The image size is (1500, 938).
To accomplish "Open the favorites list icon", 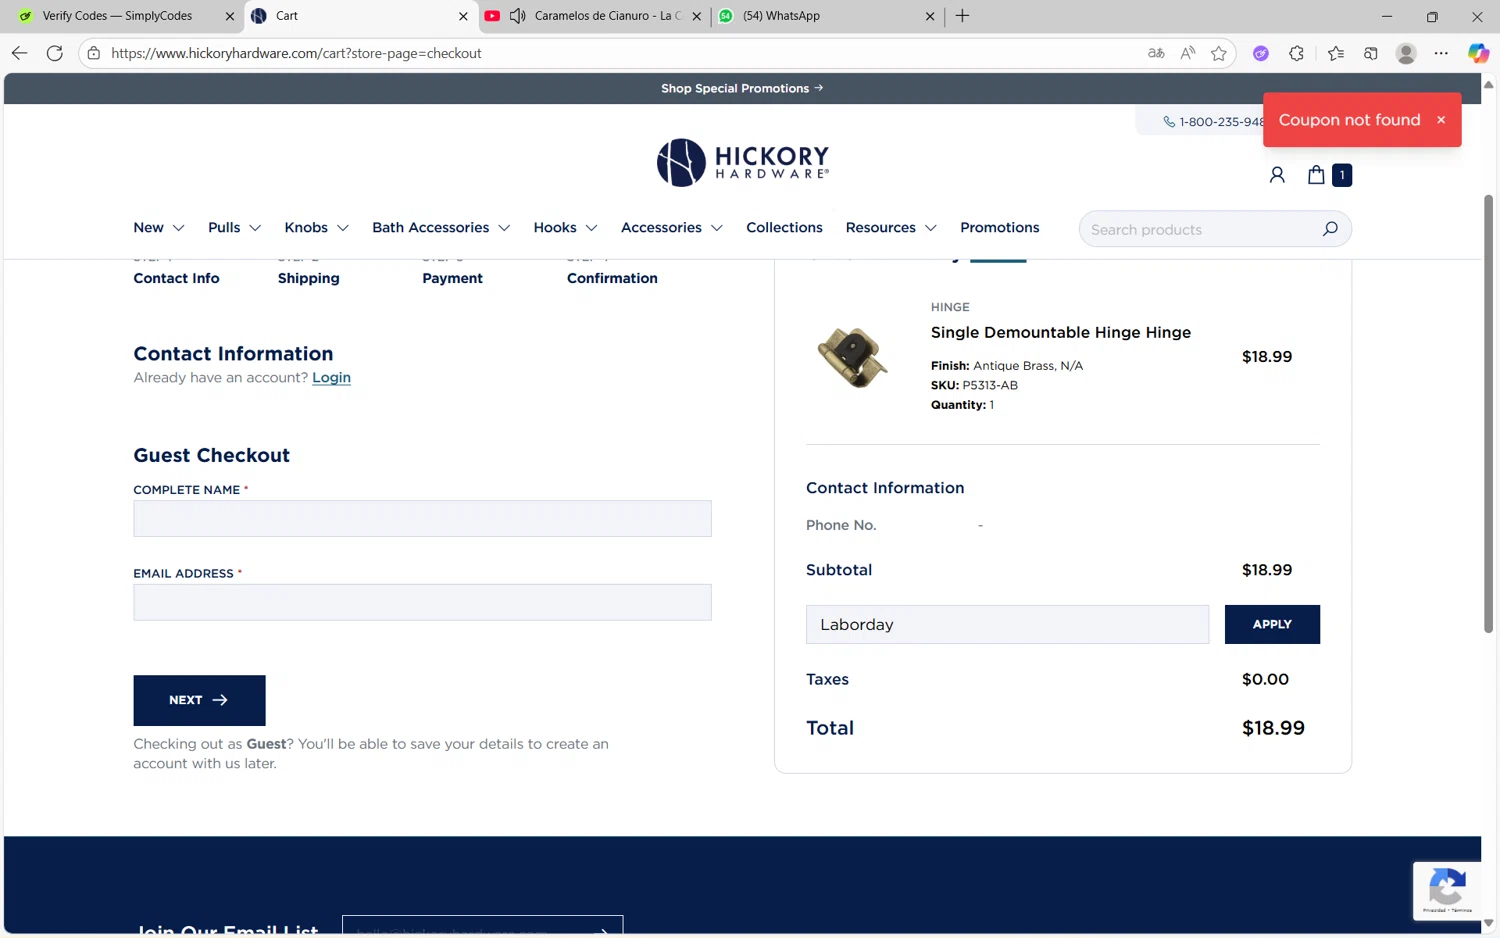I will 1336,53.
